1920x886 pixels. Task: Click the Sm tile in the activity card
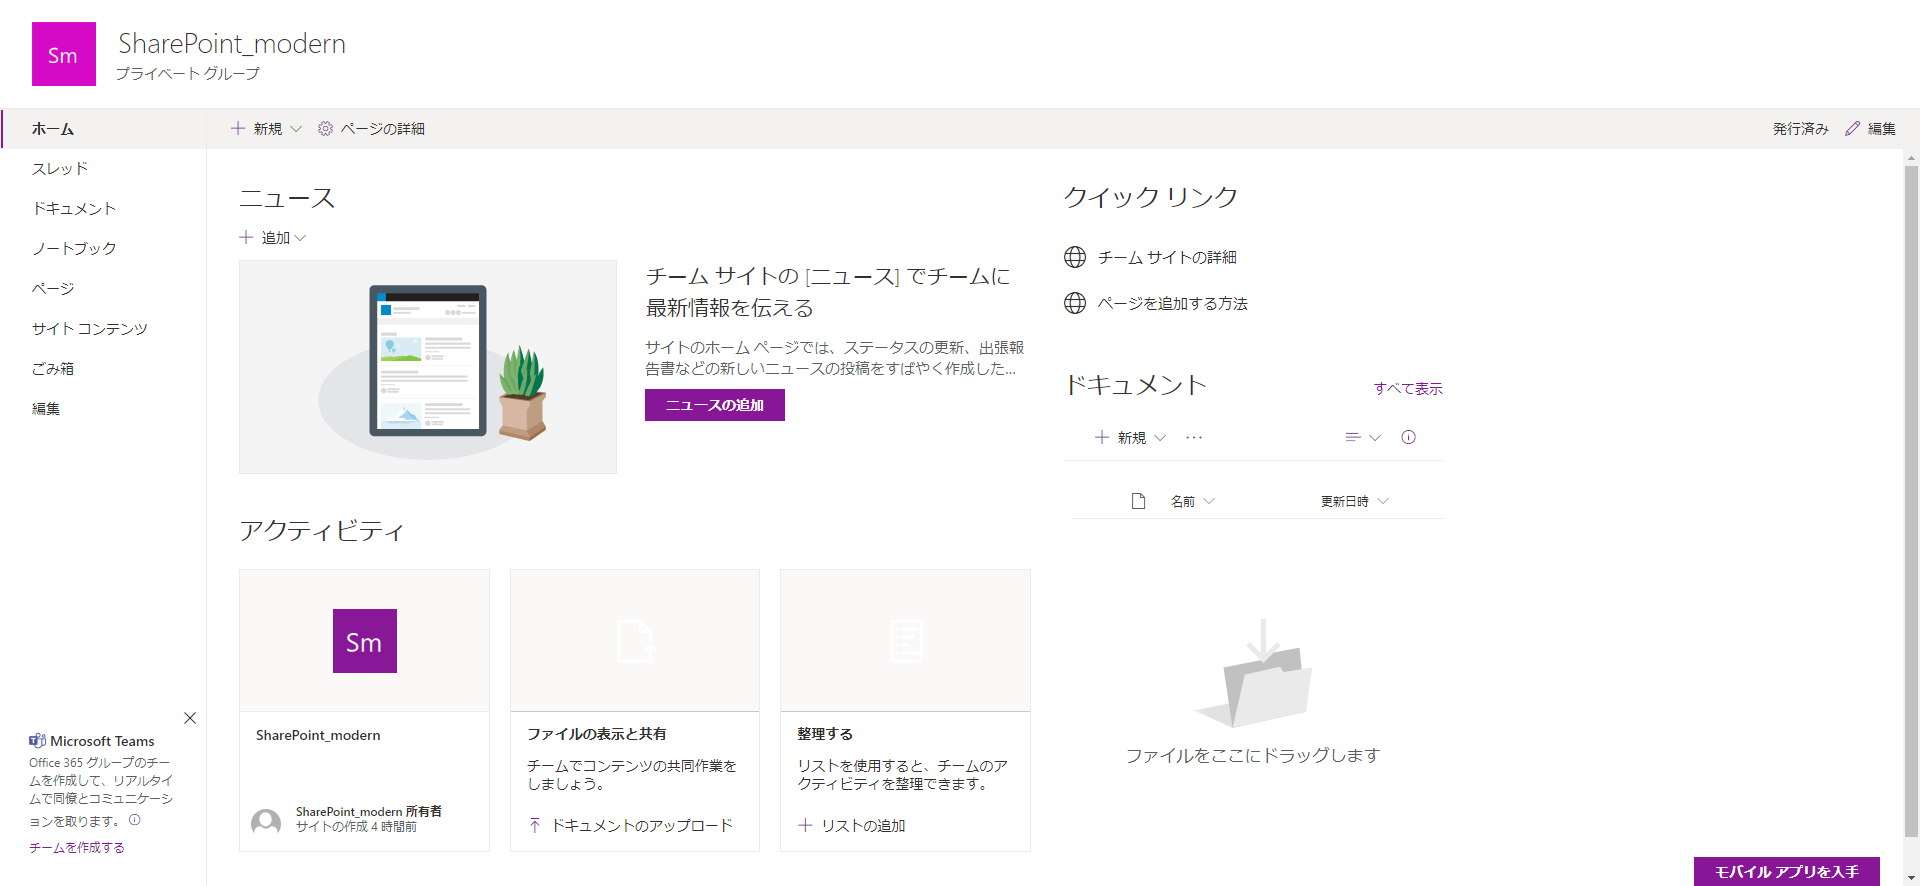[x=365, y=641]
